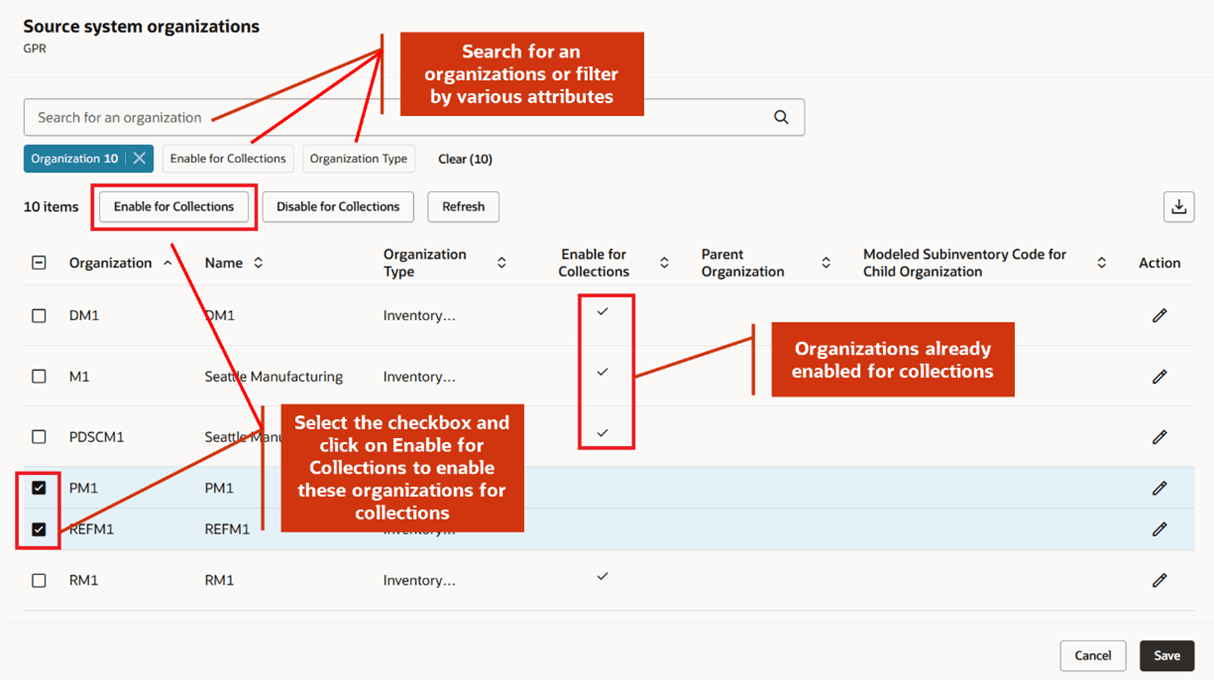
Task: Click the download export icon
Action: [x=1179, y=207]
